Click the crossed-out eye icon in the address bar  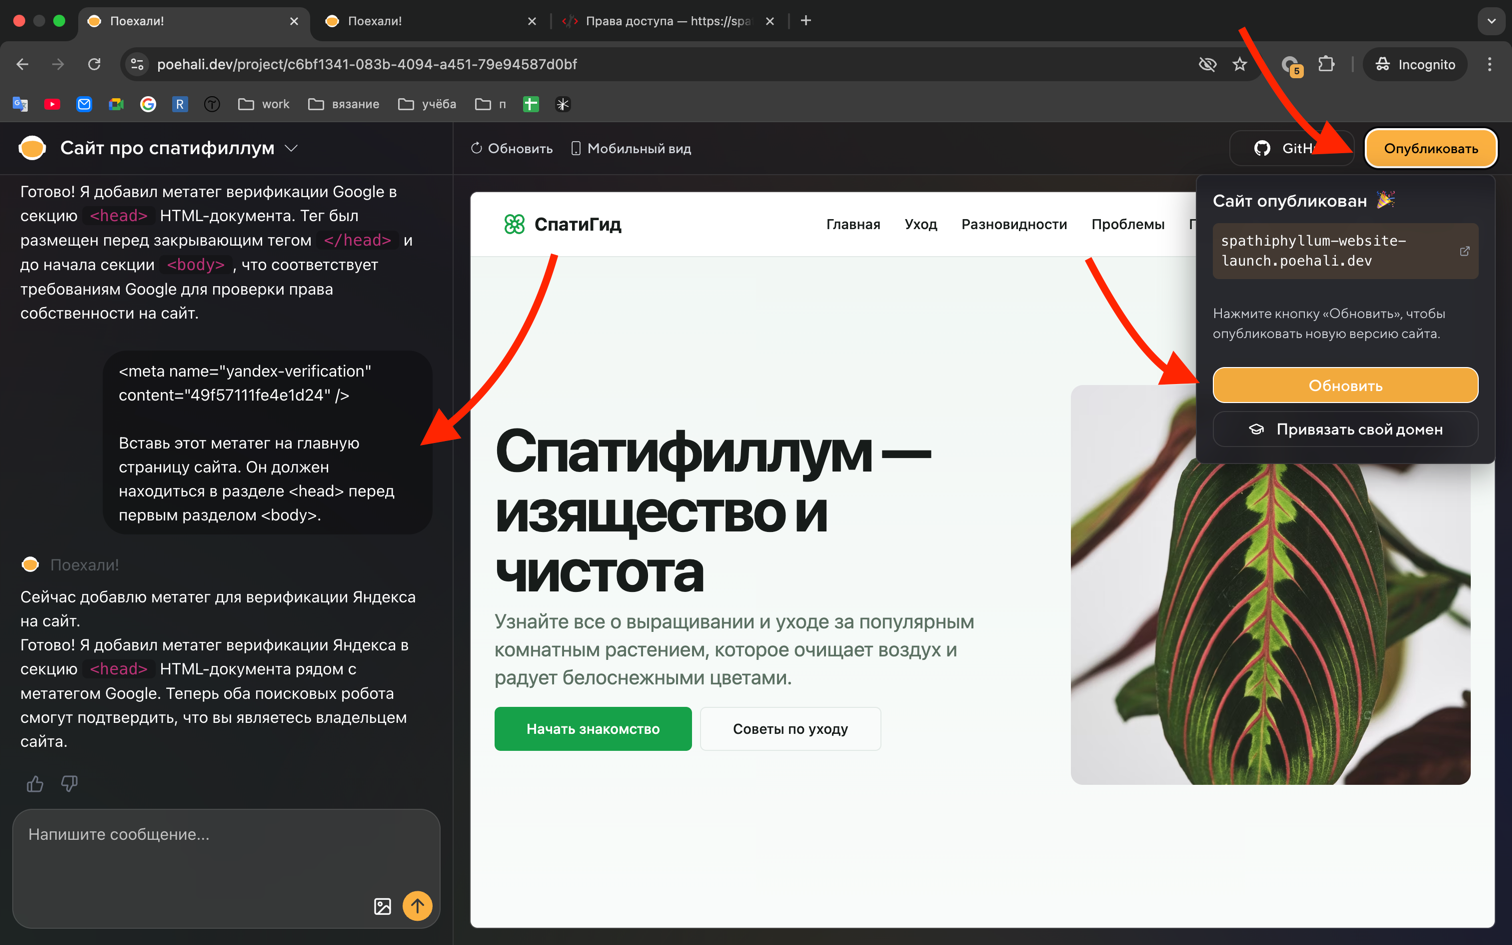(x=1207, y=63)
